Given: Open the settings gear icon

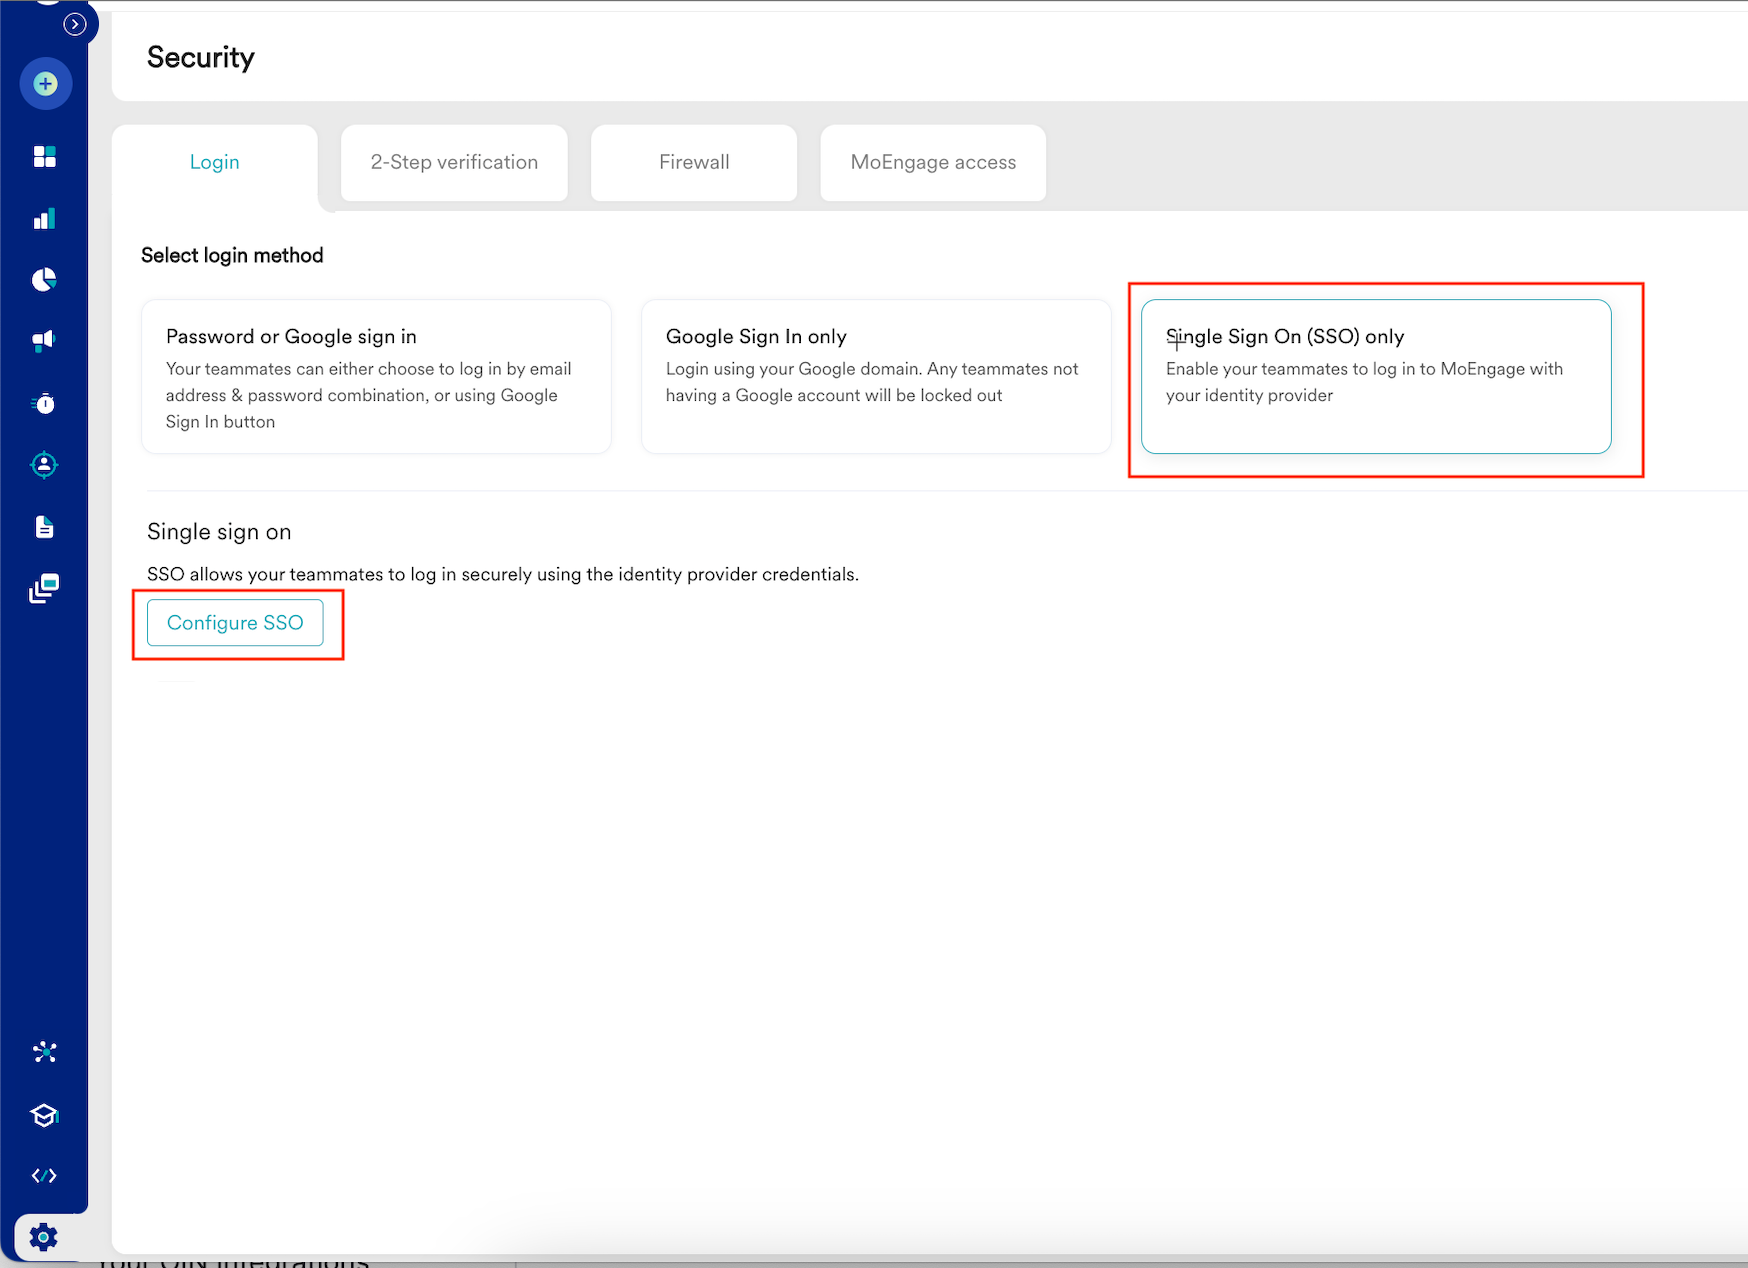Looking at the screenshot, I should point(43,1237).
